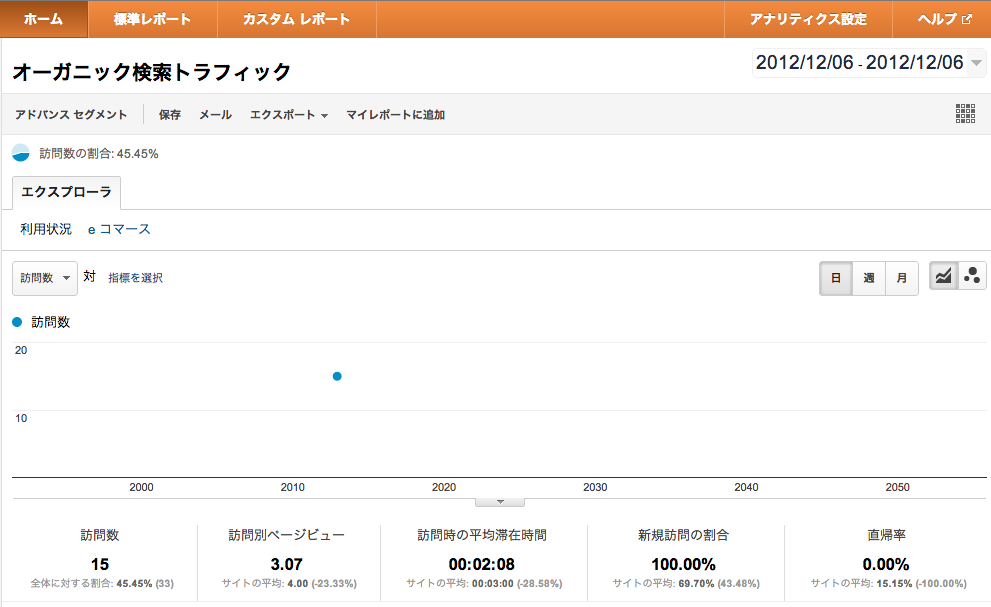Click 指標を選択 link
Screen dimensions: 991x607
[135, 278]
